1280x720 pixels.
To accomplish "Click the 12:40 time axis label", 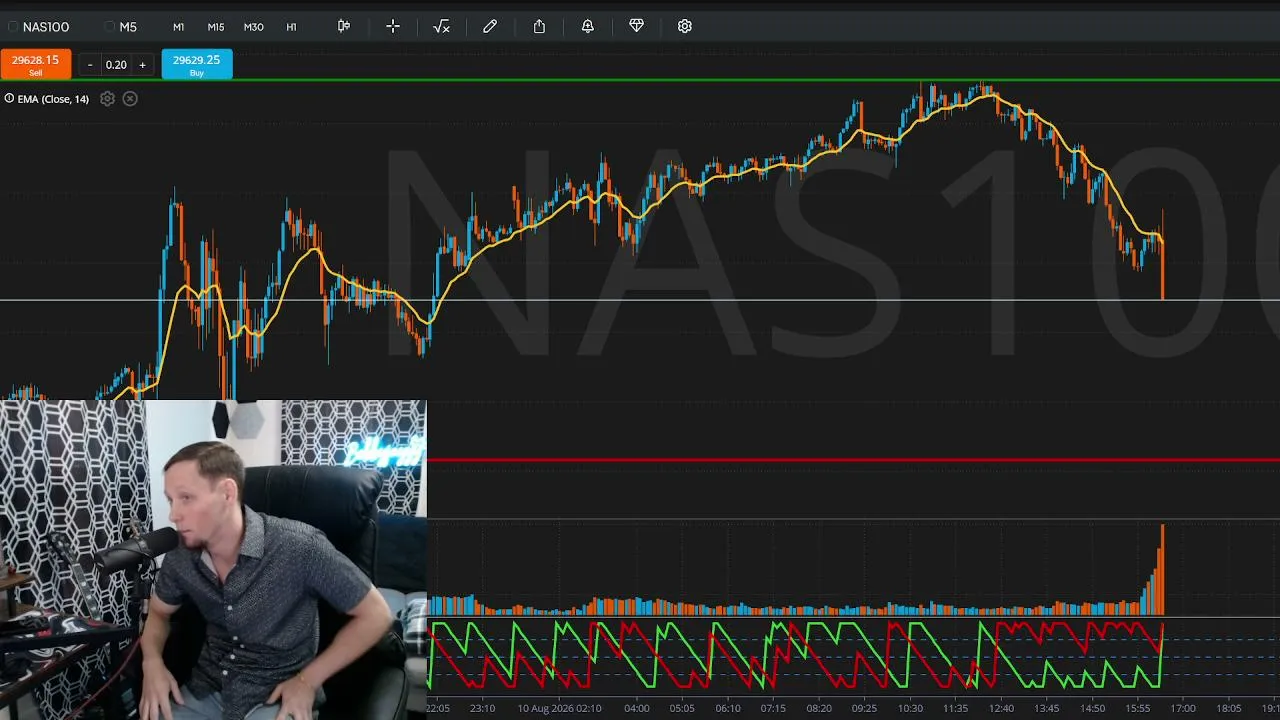I will [1001, 708].
